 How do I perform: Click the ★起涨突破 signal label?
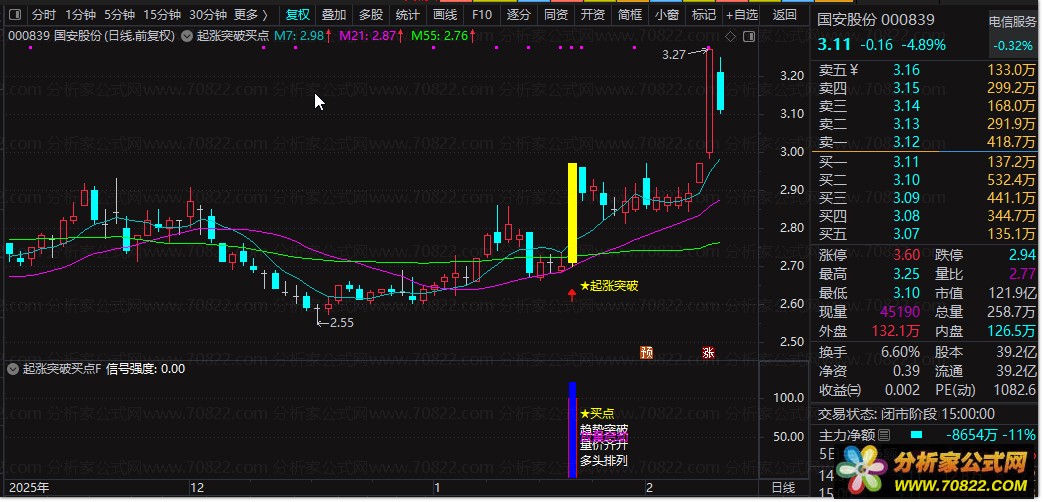click(609, 286)
